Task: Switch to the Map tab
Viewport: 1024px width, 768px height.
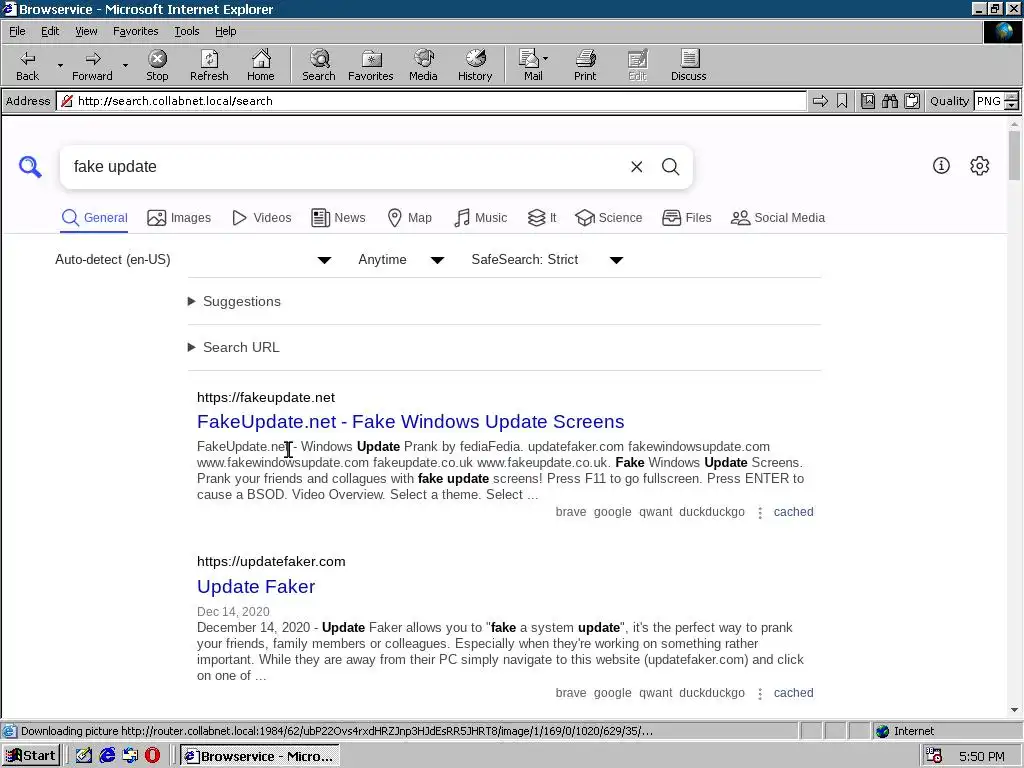Action: tap(409, 218)
